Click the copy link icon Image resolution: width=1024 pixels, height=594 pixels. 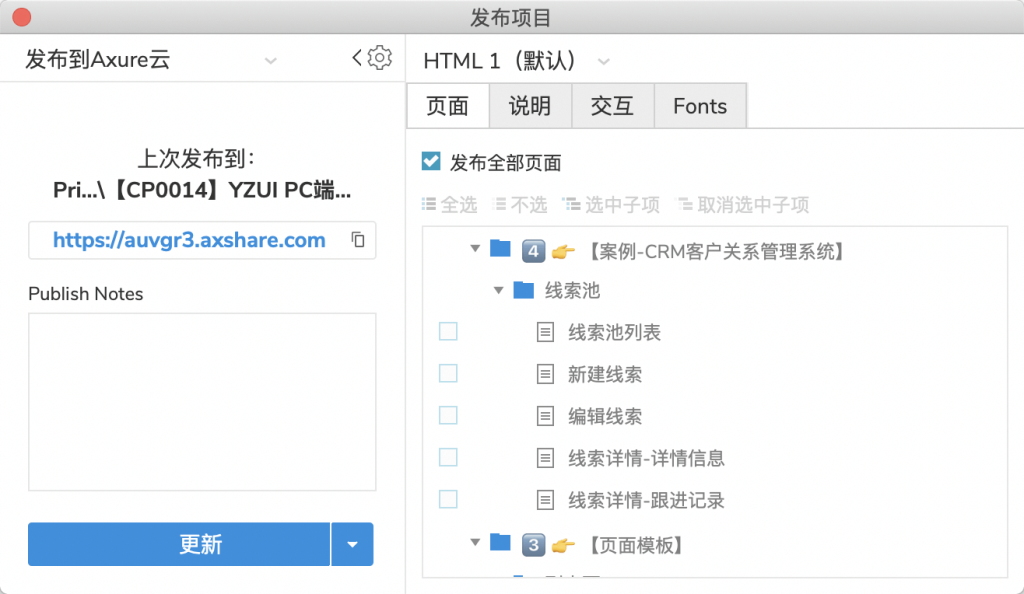tap(357, 240)
